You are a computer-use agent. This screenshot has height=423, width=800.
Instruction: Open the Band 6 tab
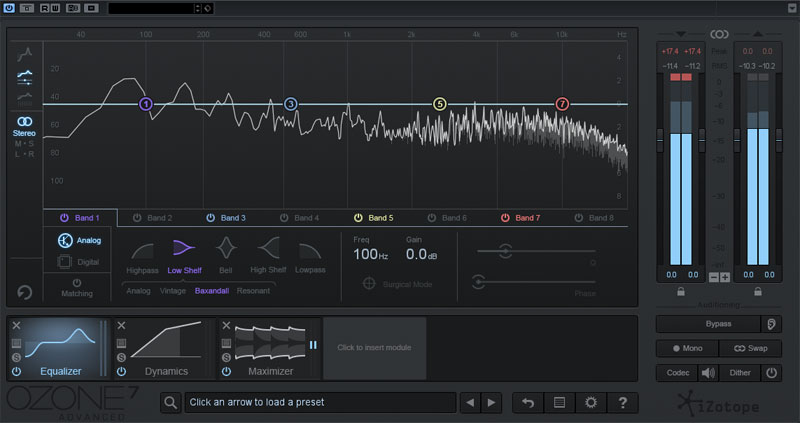[x=454, y=218]
